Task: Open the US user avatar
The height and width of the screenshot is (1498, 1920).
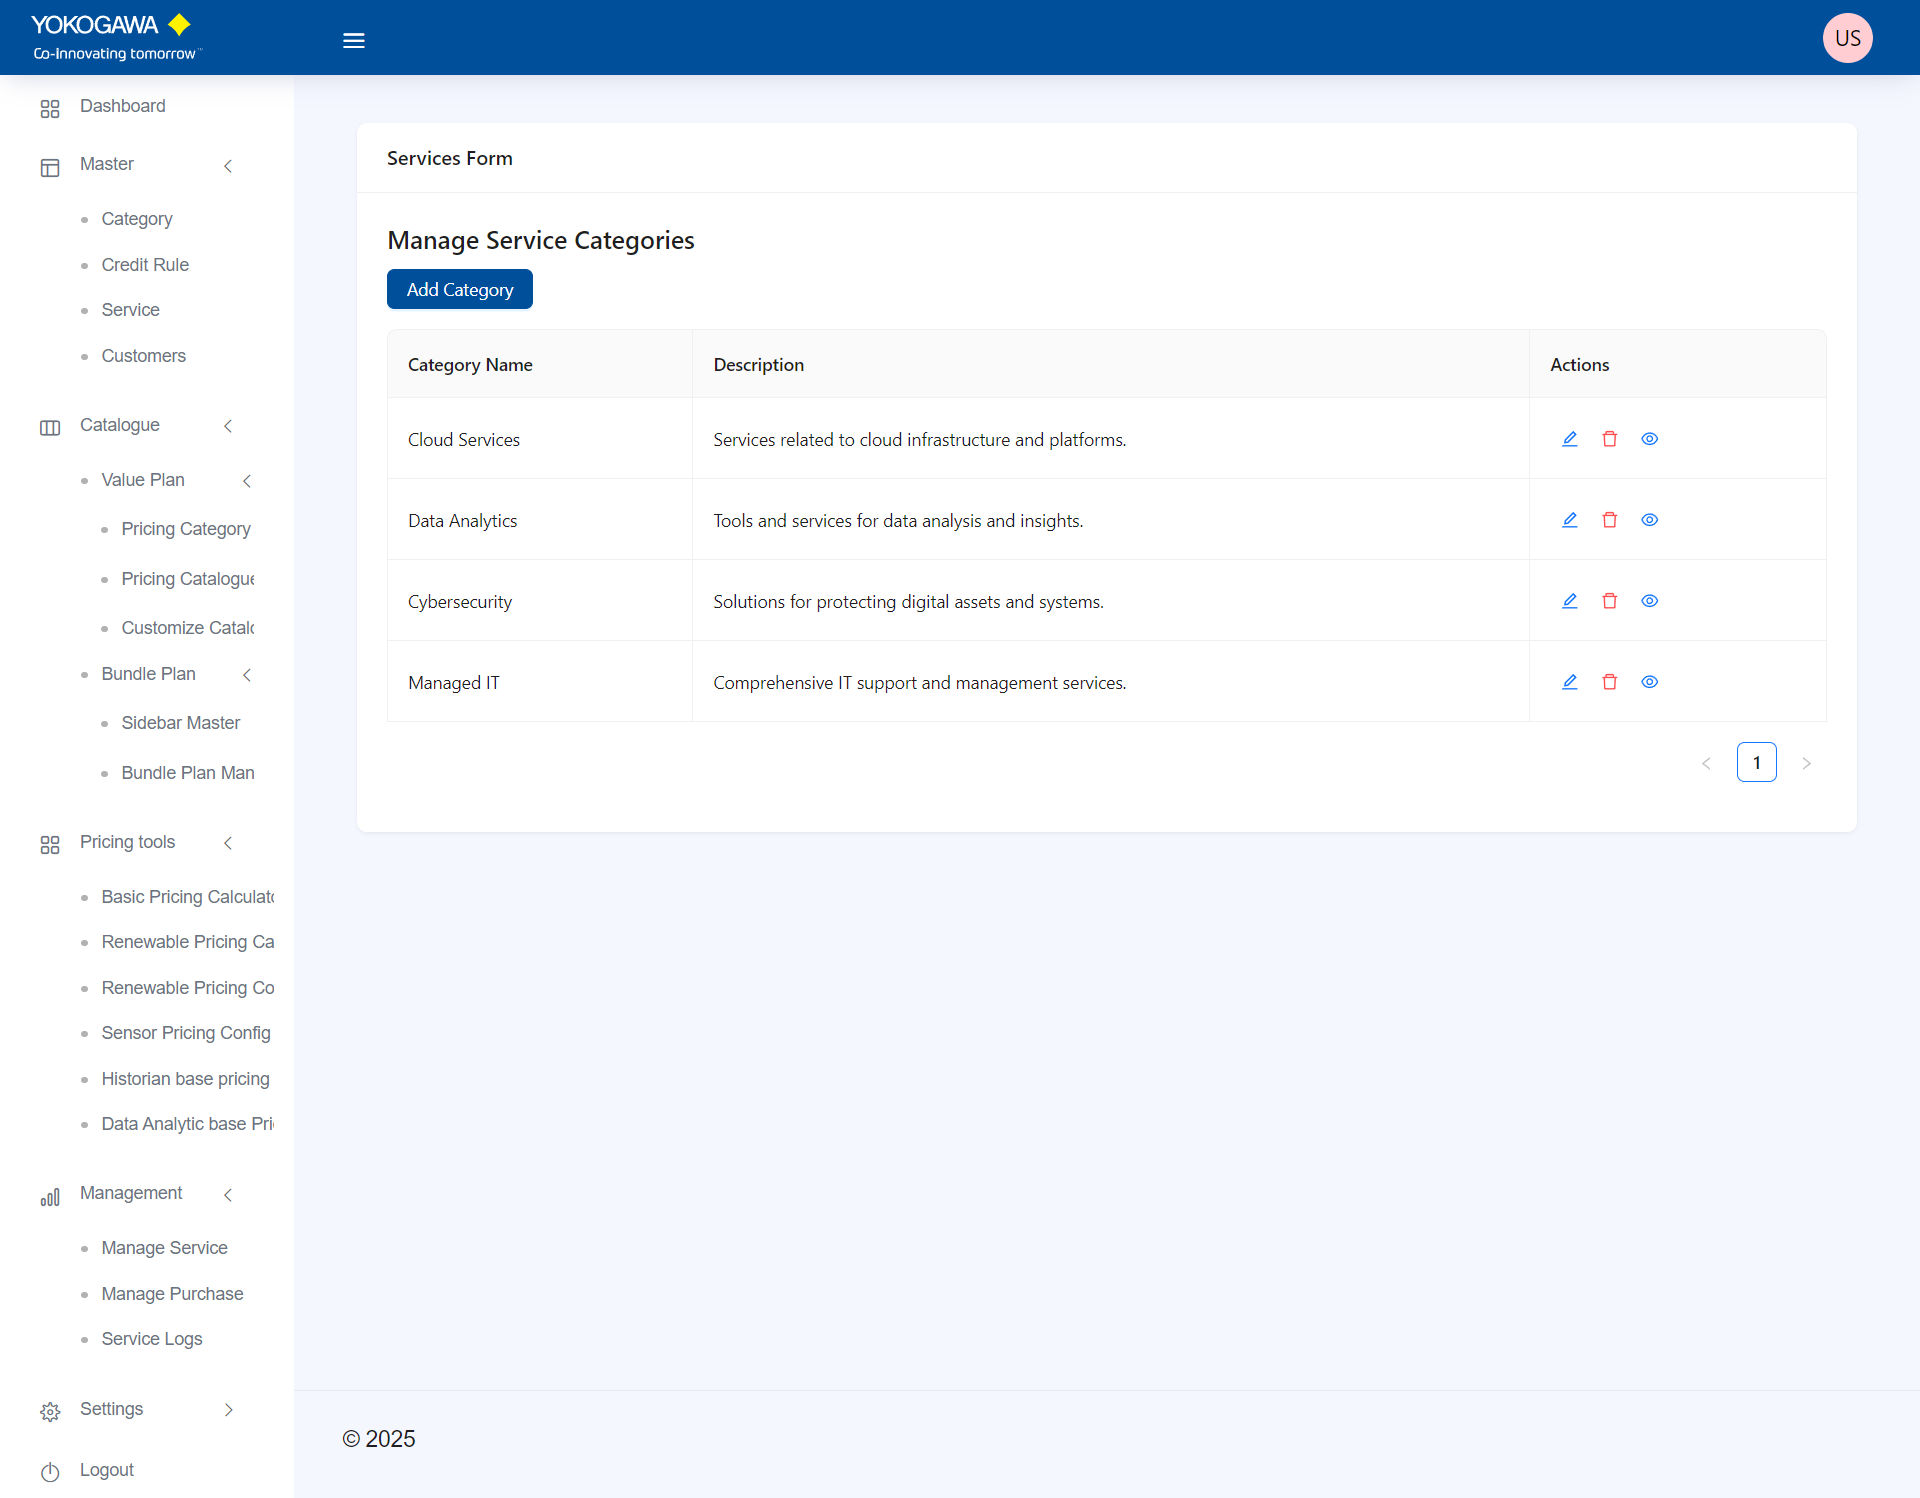Action: click(1846, 38)
